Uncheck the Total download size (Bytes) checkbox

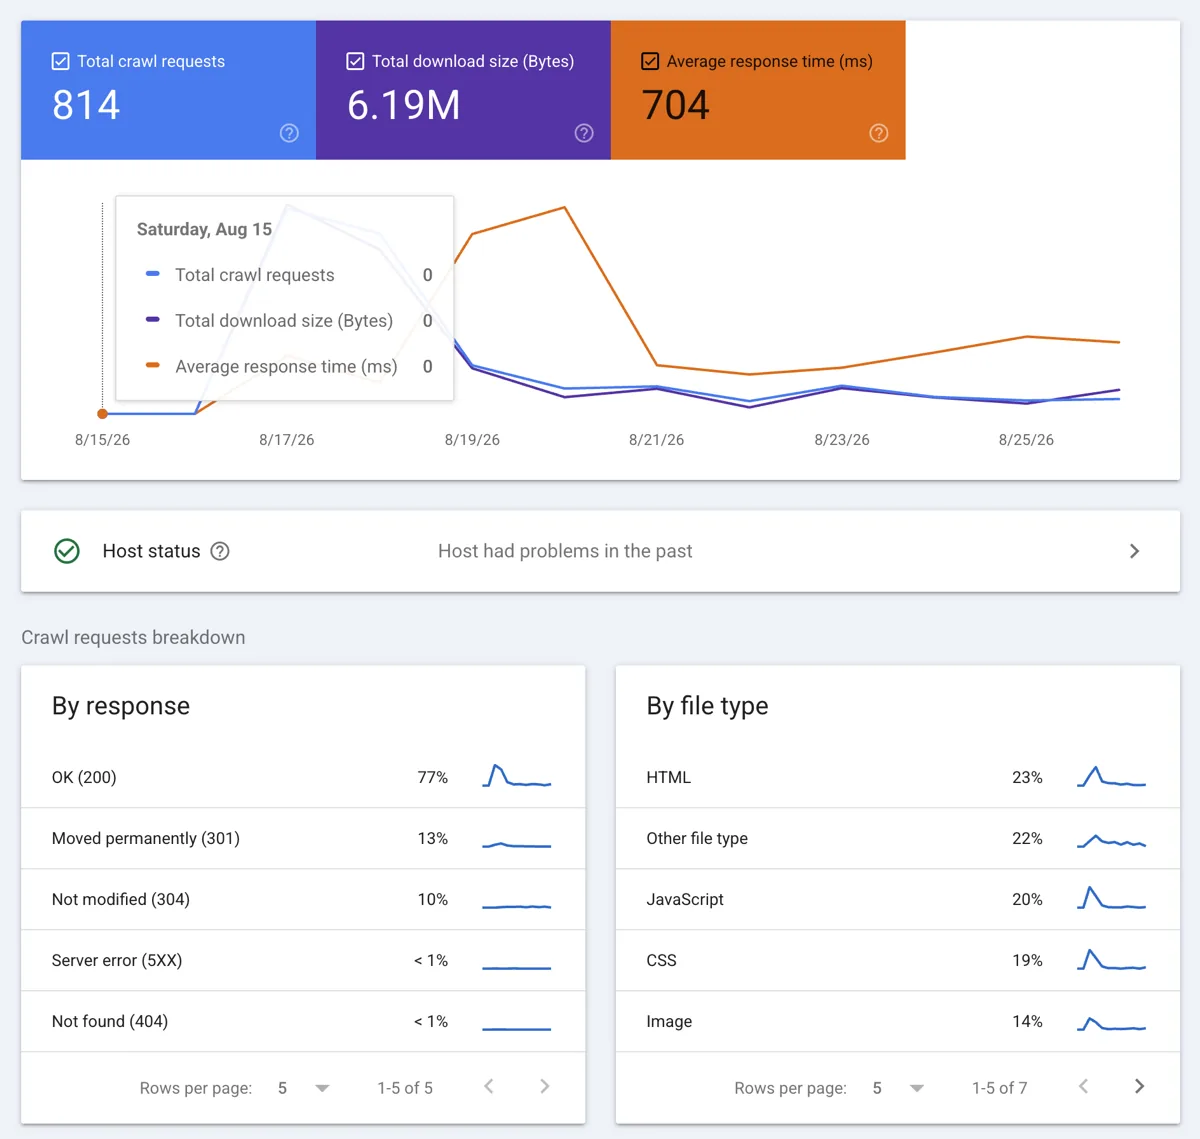click(x=355, y=61)
